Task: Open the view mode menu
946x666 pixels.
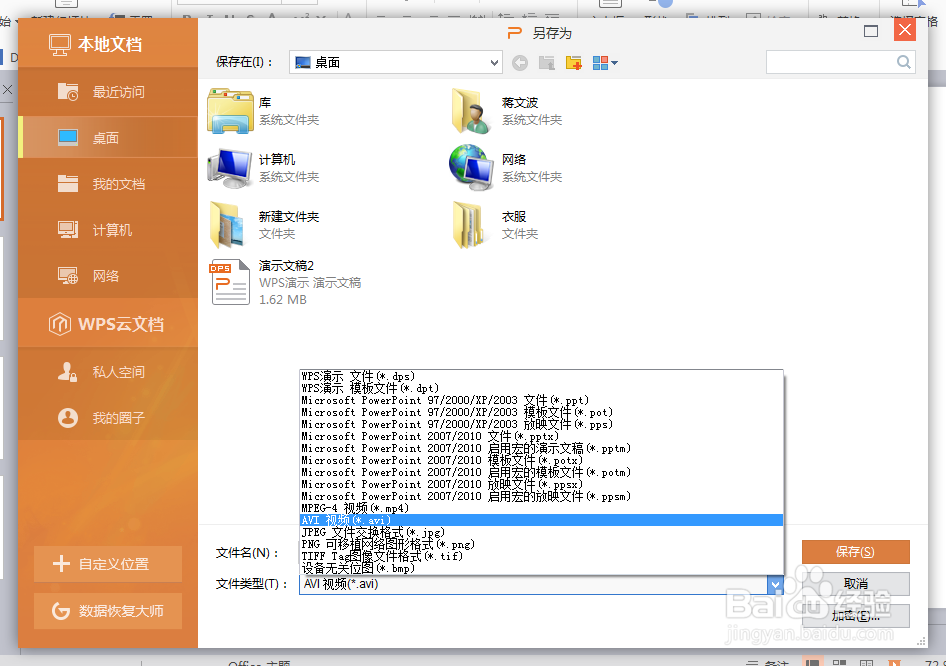Action: click(605, 63)
